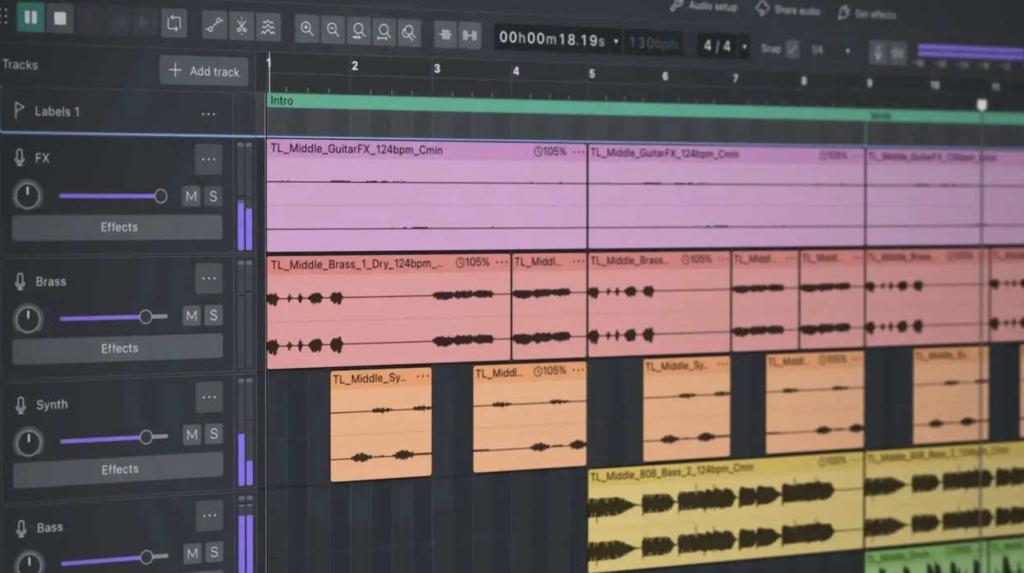Screen dimensions: 1024x573
Task: Toggle the Snap checkbox
Action: point(792,49)
